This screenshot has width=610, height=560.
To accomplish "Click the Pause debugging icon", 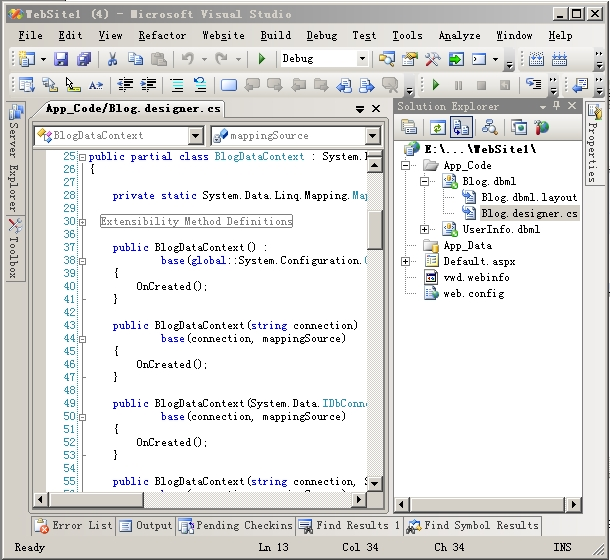I will point(459,85).
